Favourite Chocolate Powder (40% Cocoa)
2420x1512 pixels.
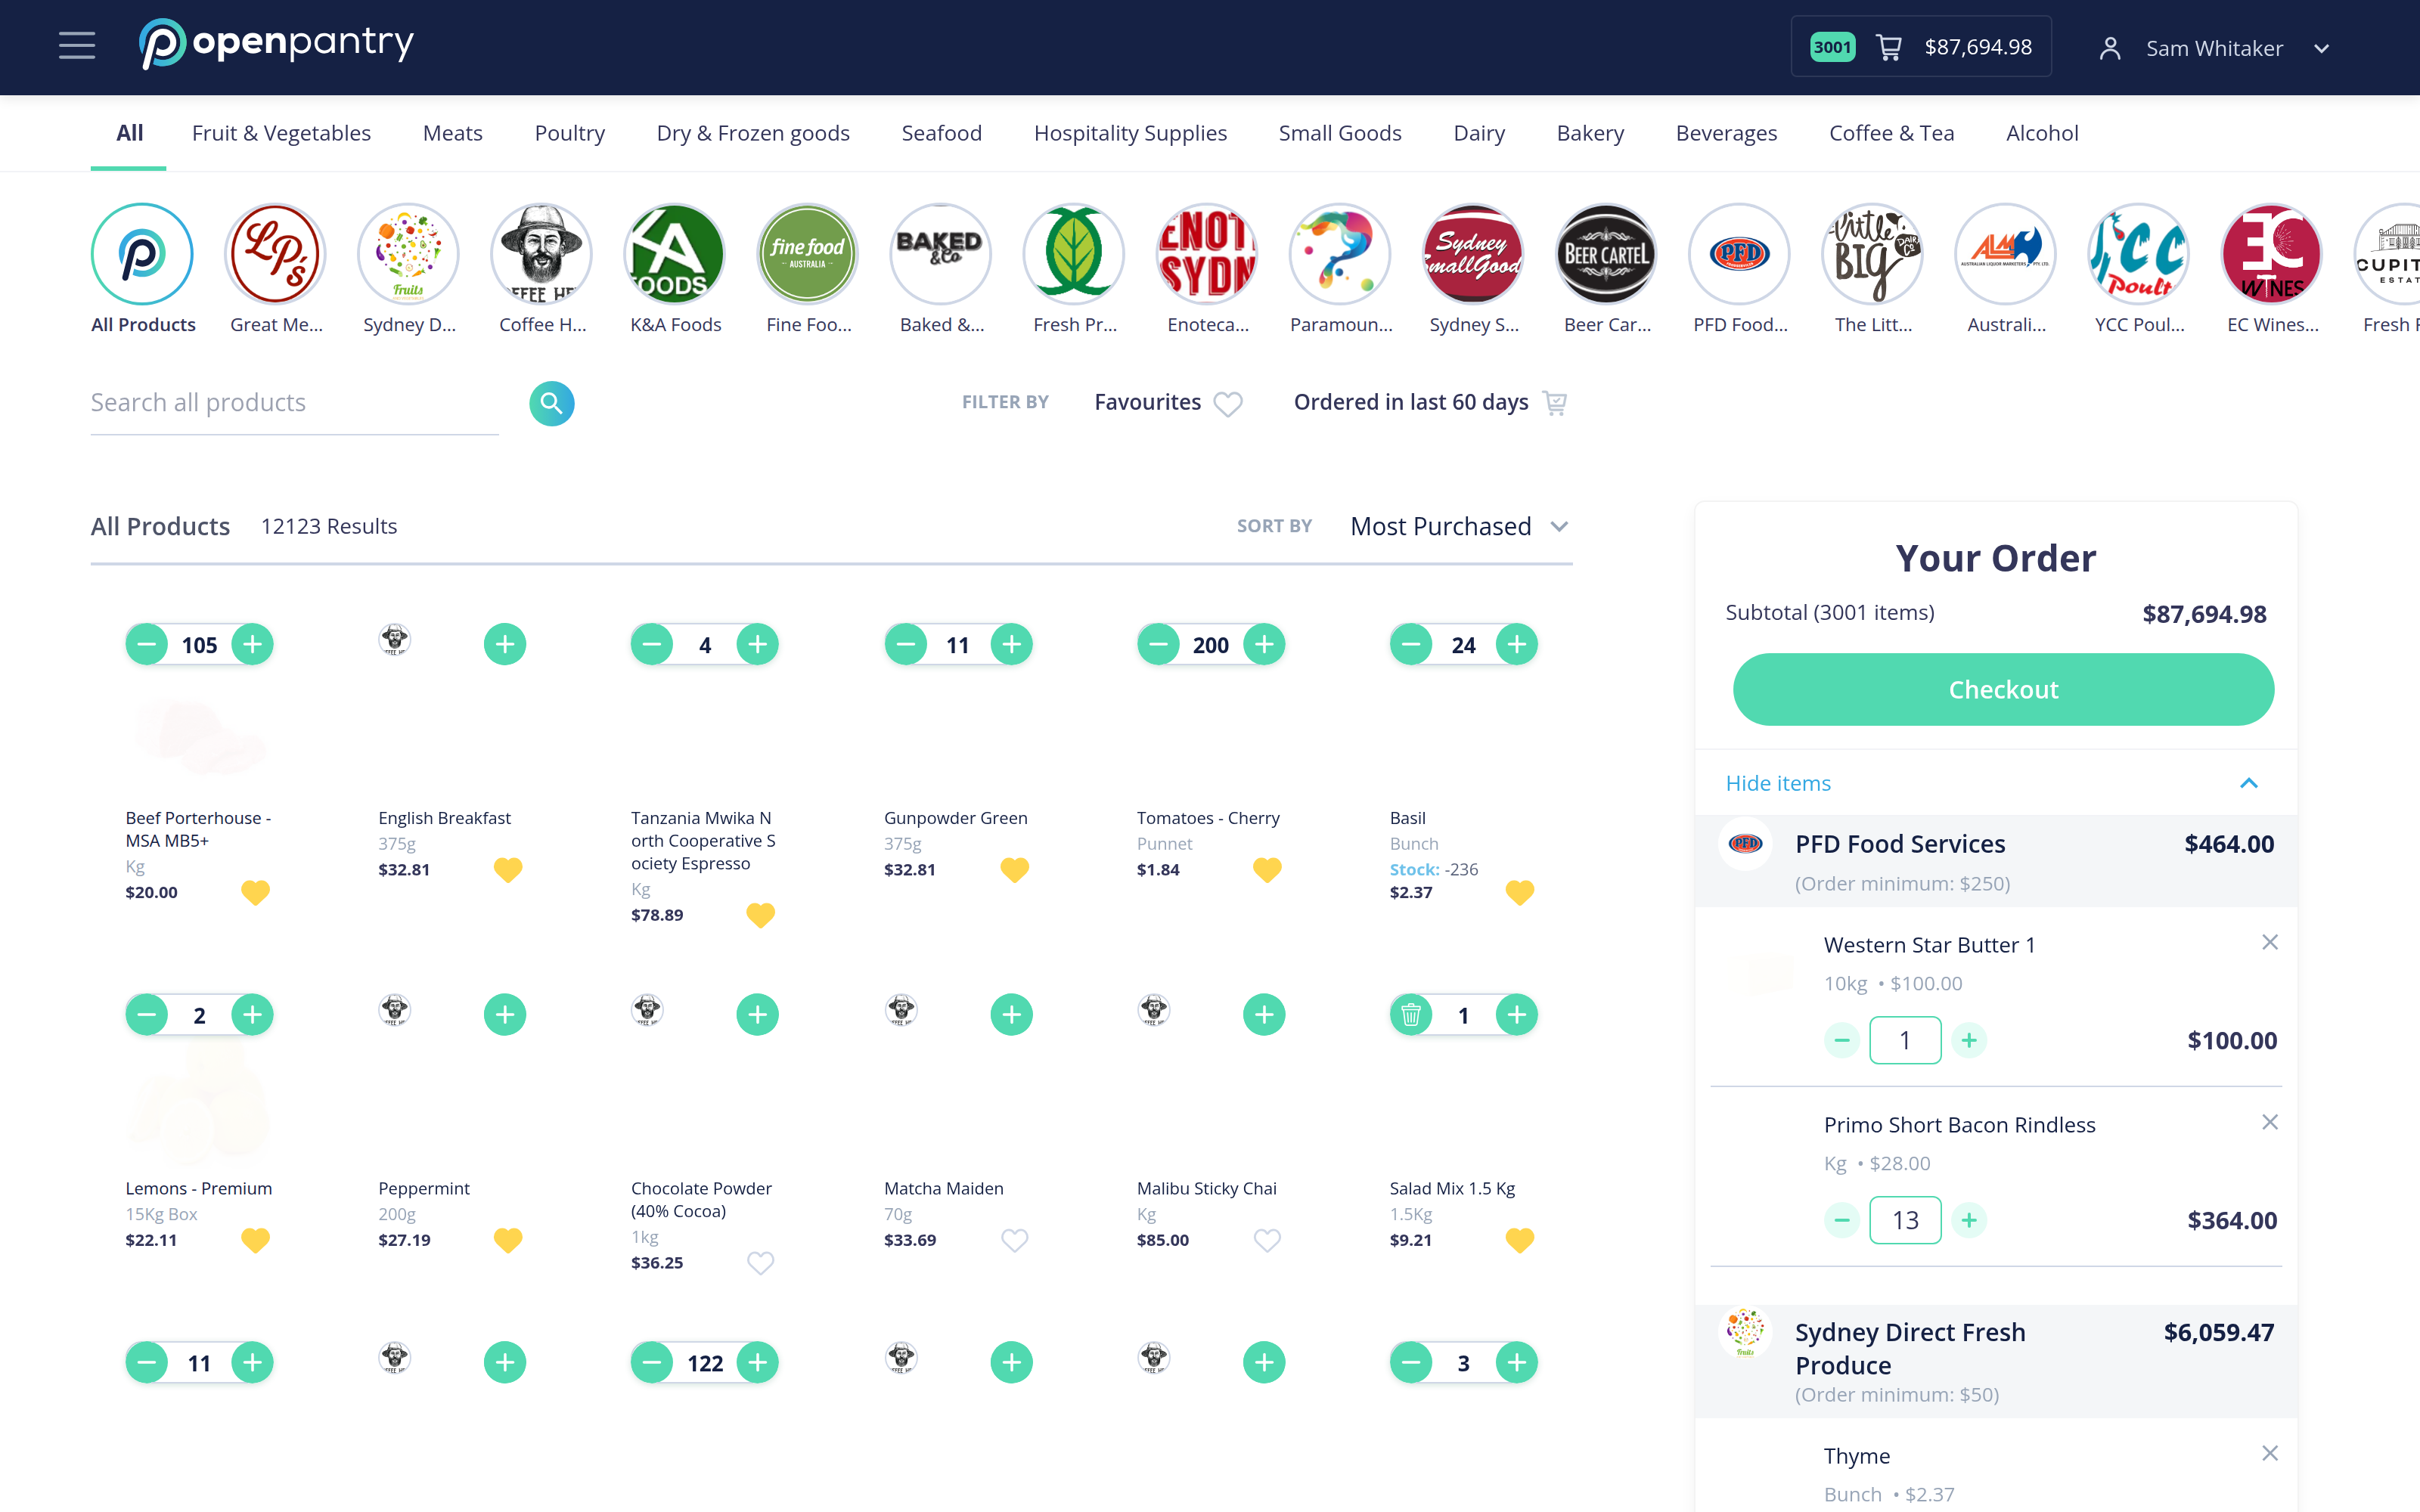tap(761, 1263)
